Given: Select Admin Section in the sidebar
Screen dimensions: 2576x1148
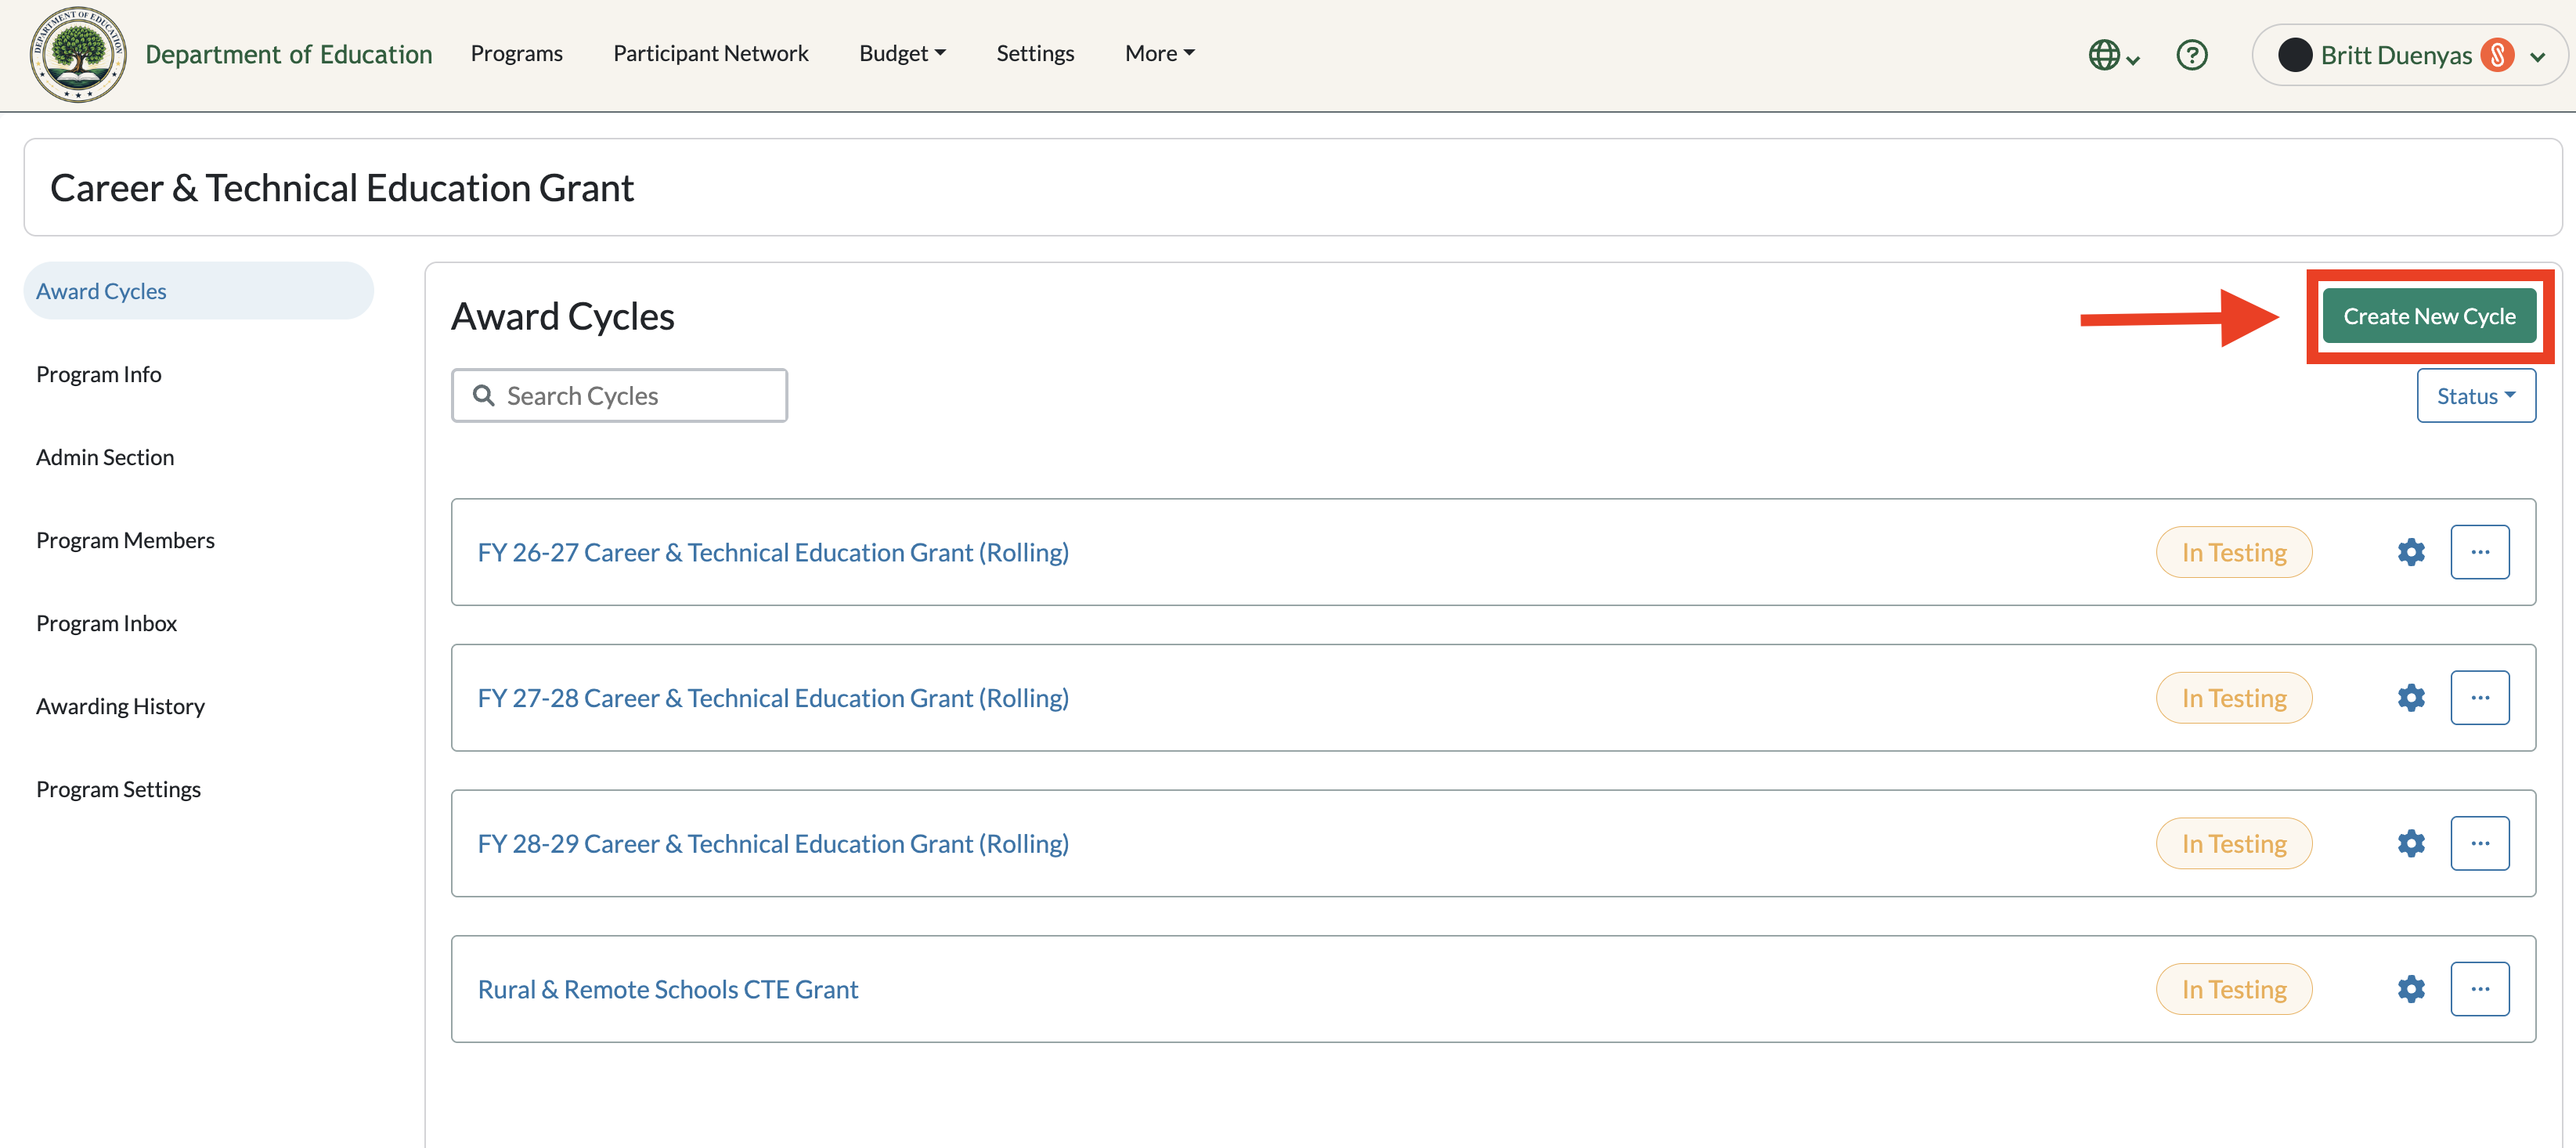Looking at the screenshot, I should (105, 457).
